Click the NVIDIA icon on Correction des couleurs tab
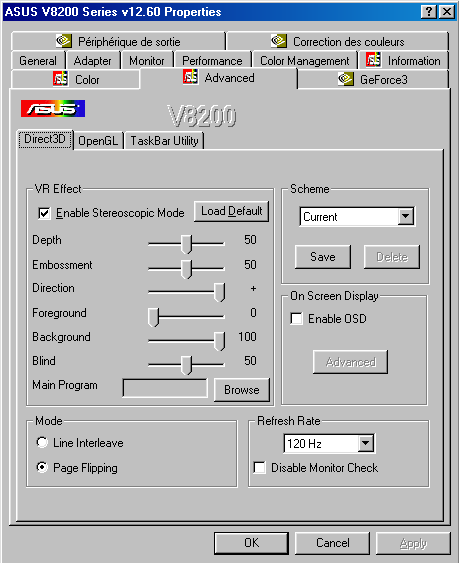 pyautogui.click(x=278, y=41)
